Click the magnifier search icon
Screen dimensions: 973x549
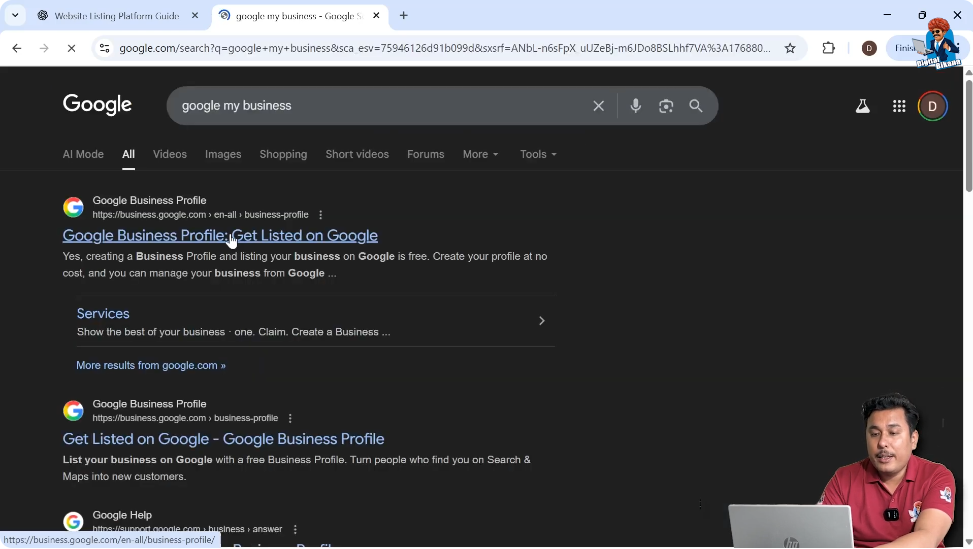pos(696,106)
